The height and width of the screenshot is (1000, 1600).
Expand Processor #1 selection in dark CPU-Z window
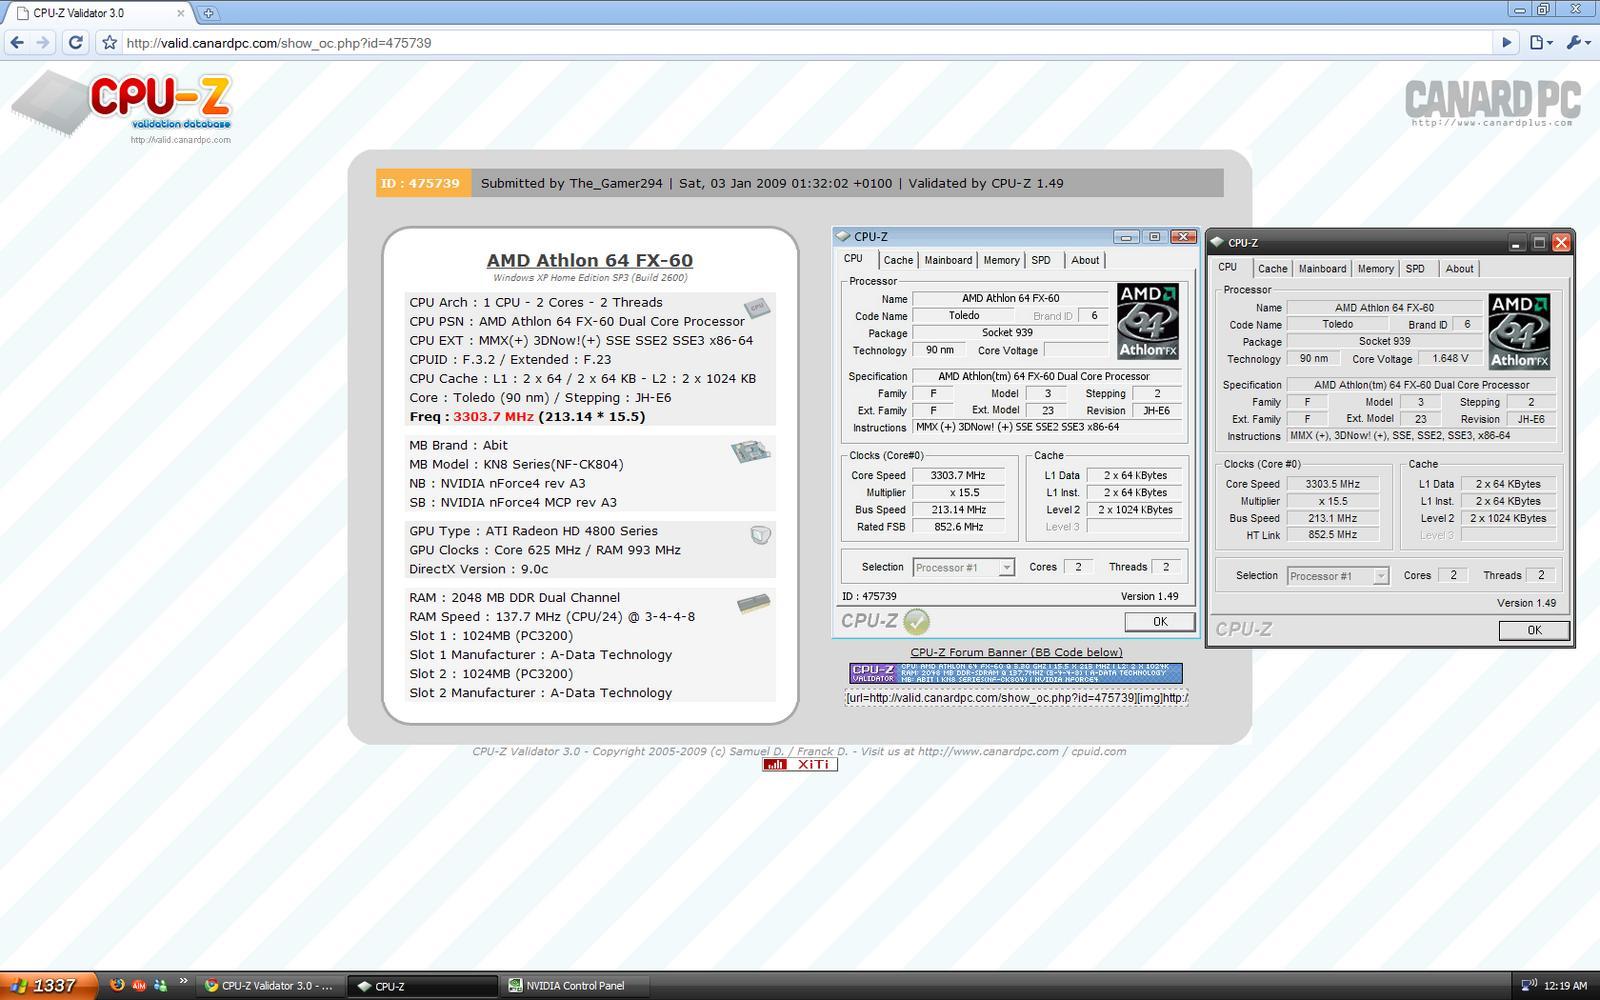[x=1338, y=576]
